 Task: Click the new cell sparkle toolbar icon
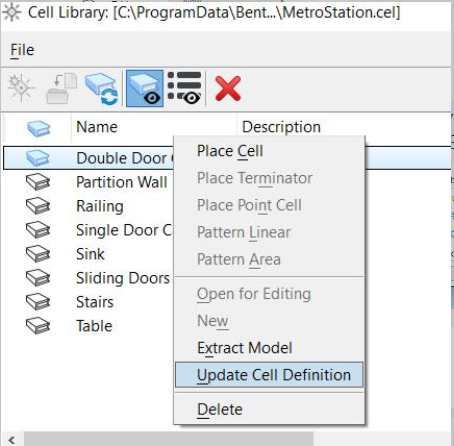(x=21, y=88)
